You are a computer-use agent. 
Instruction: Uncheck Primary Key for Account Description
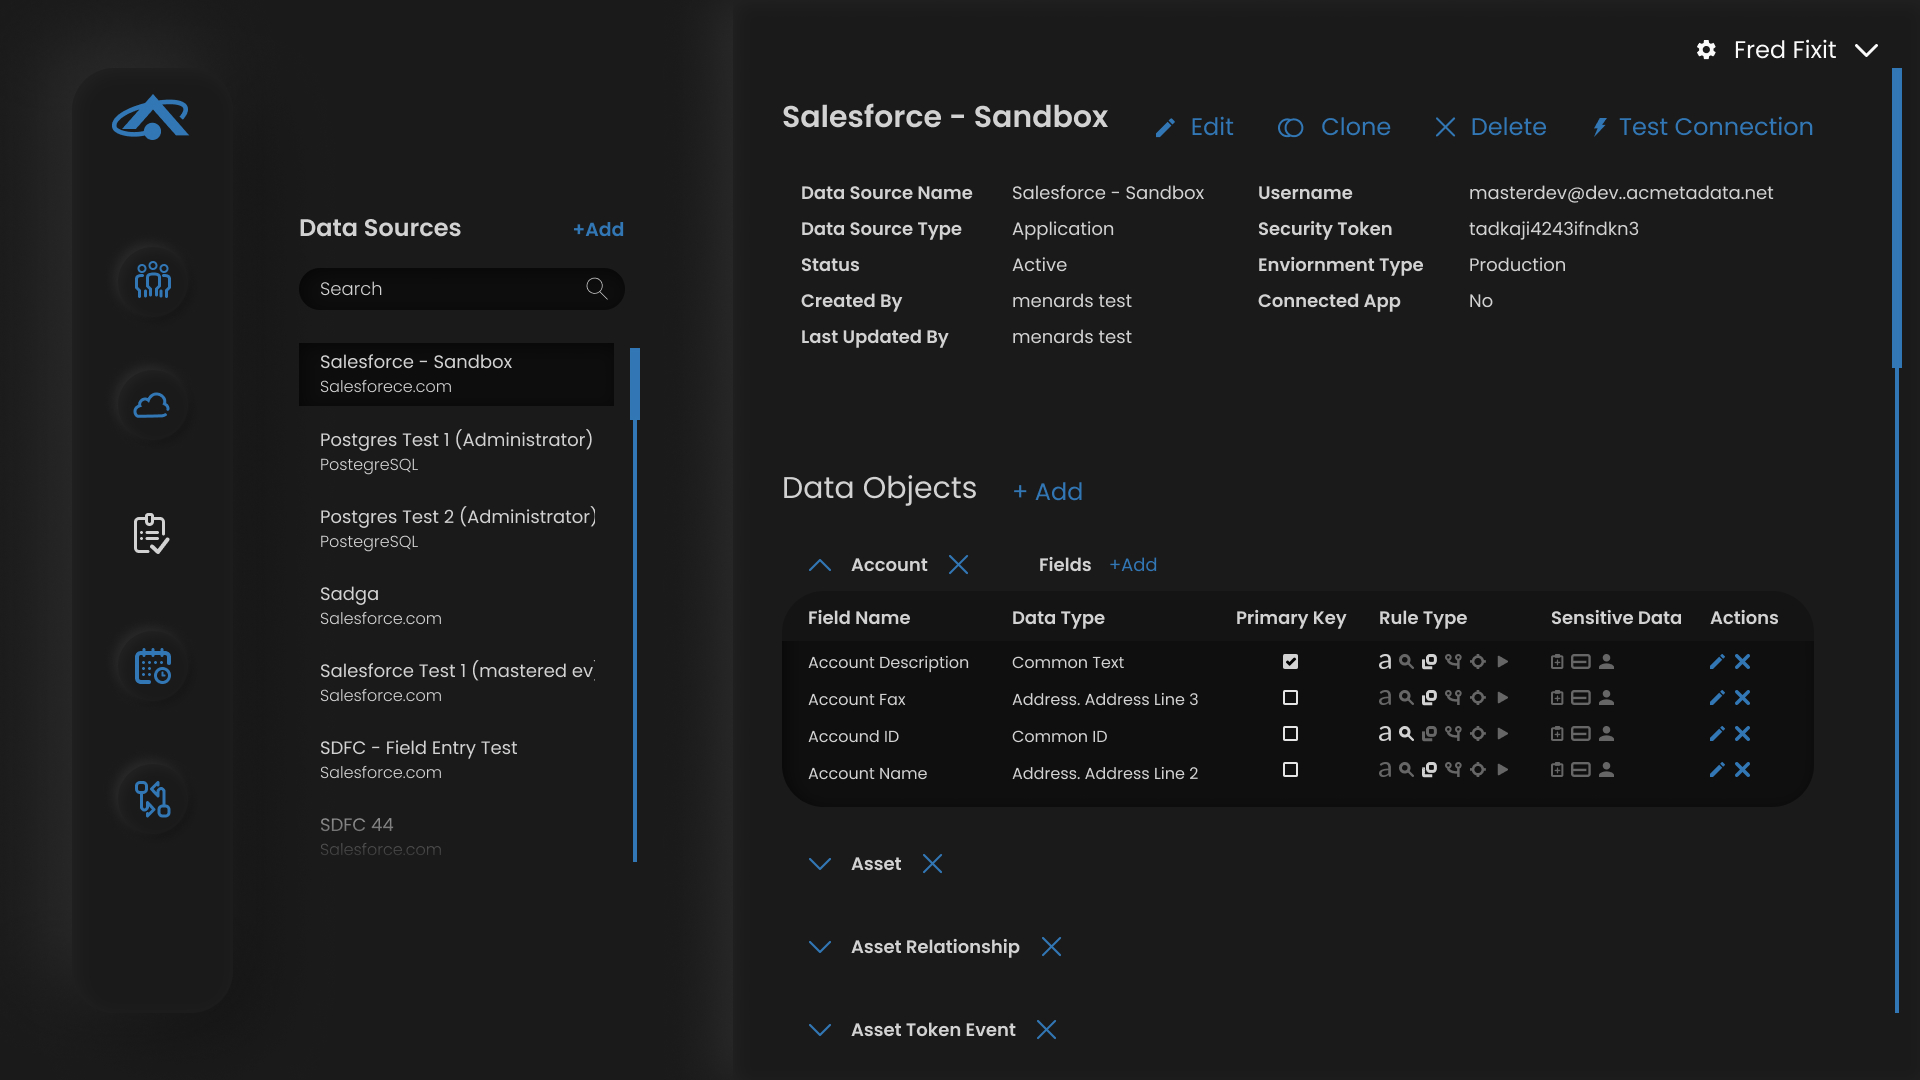click(x=1290, y=661)
